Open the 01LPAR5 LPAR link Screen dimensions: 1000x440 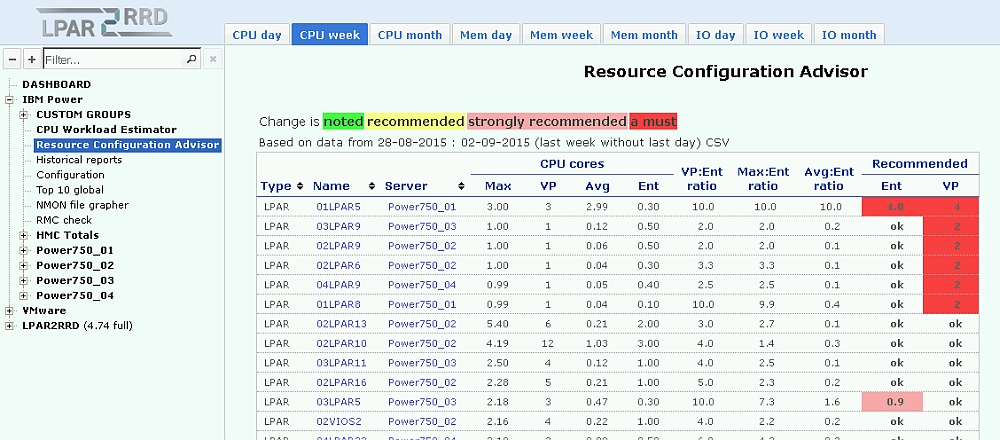click(338, 207)
